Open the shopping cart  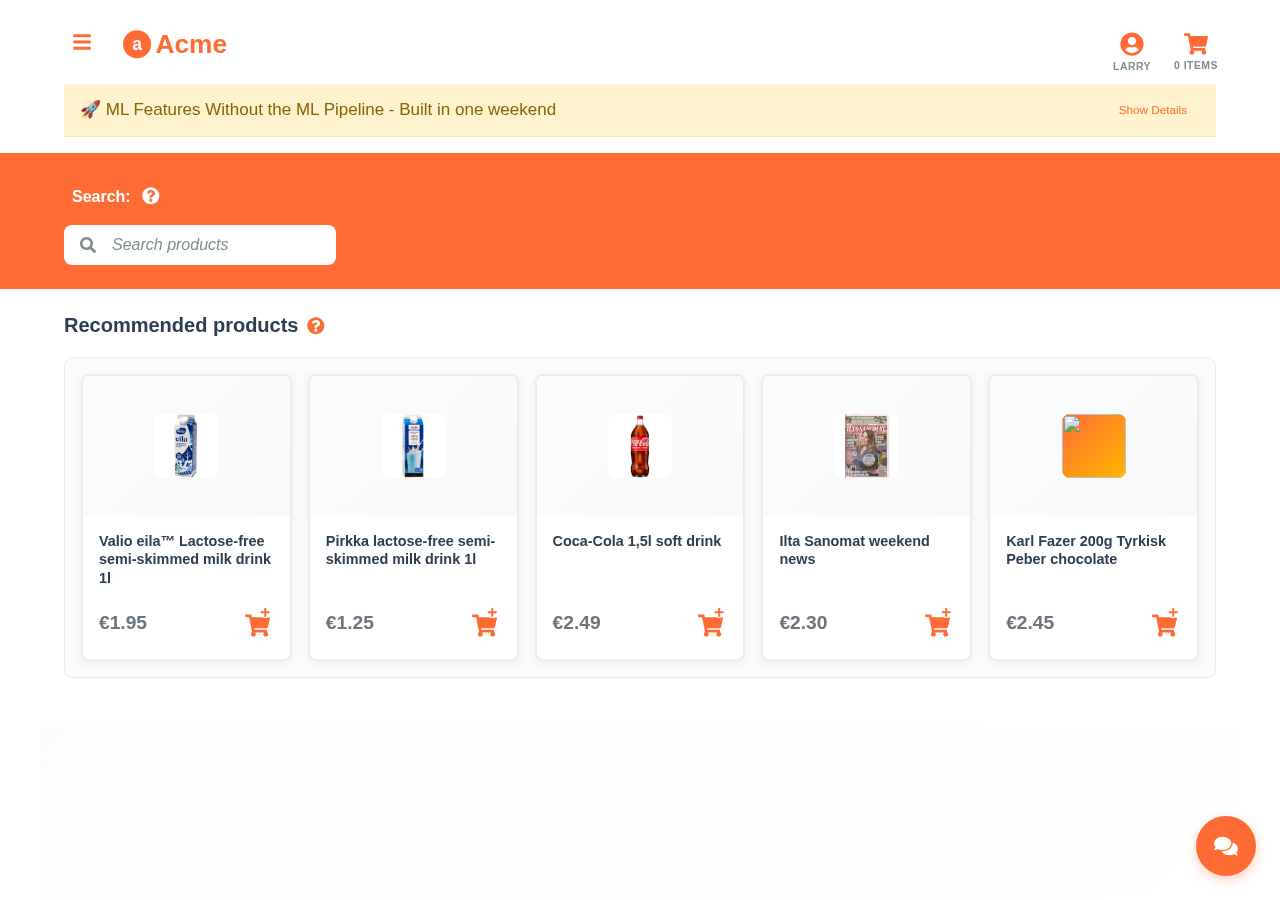(1195, 50)
